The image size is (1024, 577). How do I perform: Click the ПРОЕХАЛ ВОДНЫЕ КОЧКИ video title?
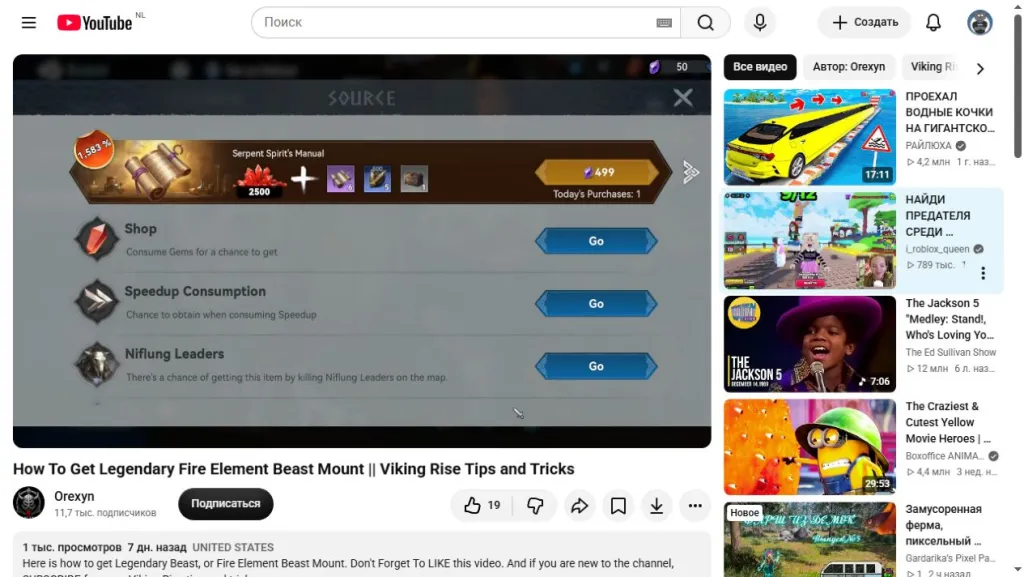[950, 112]
